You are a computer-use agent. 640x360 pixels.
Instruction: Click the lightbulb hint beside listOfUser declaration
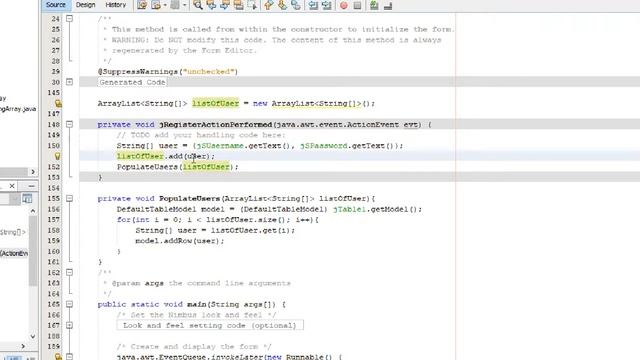pyautogui.click(x=58, y=104)
